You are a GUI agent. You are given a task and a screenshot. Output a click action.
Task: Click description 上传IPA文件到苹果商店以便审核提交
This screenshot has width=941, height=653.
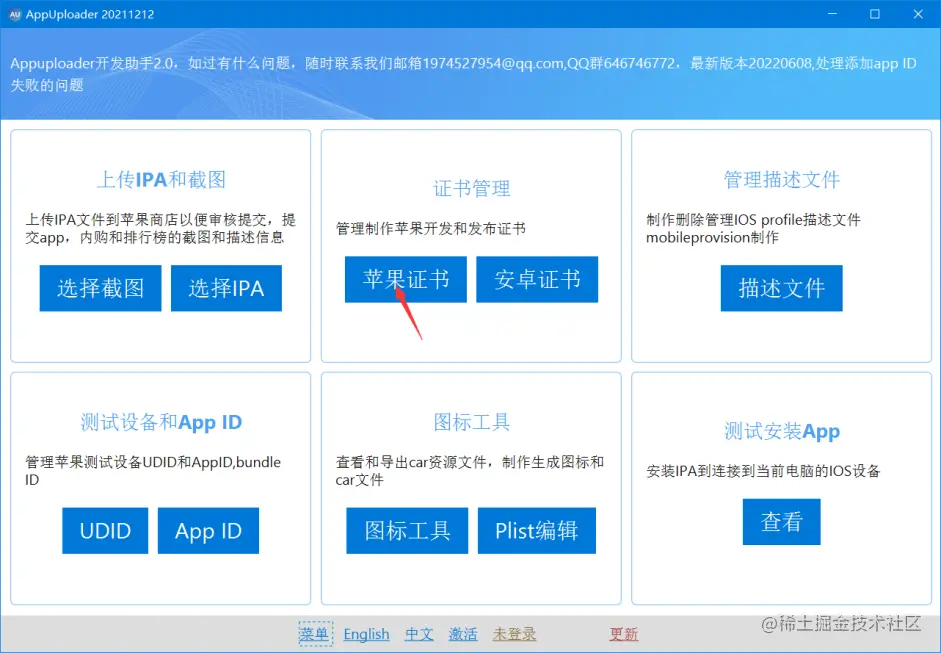pos(160,229)
